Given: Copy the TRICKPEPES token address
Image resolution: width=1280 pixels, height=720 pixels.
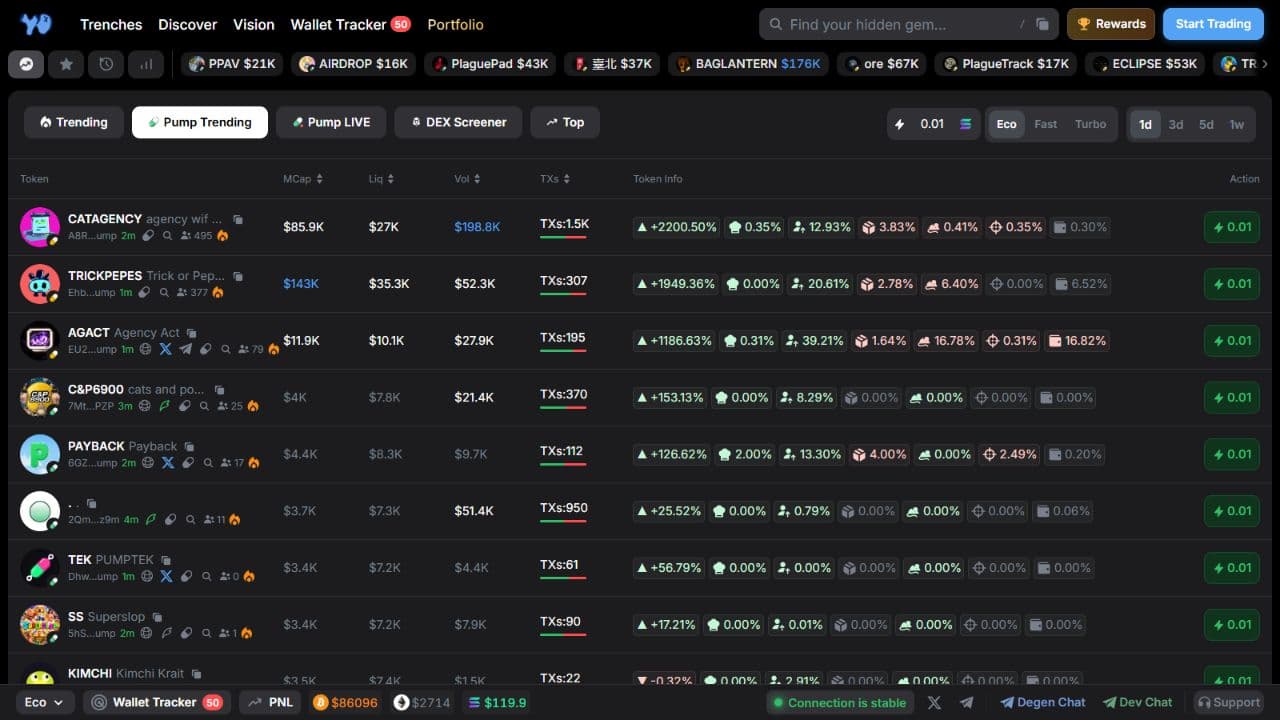Looking at the screenshot, I should pyautogui.click(x=238, y=276).
